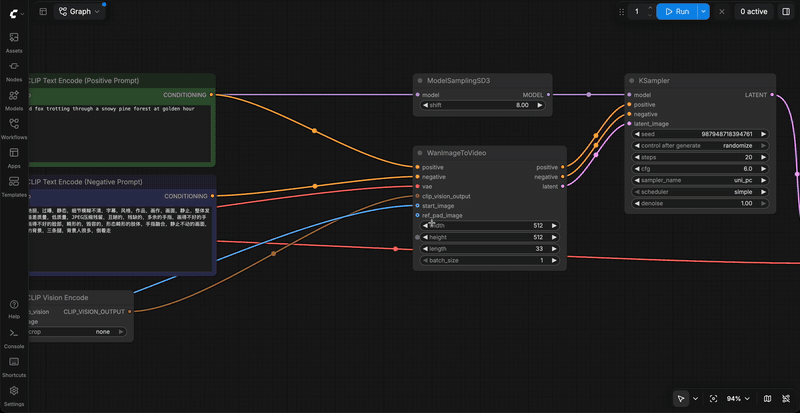
Task: Click the clip_vision_output input socket
Action: click(x=417, y=196)
